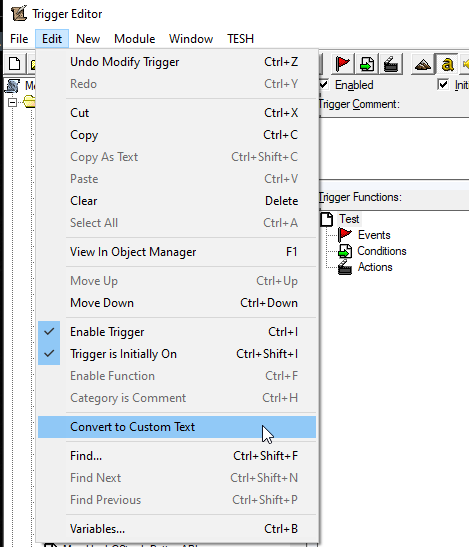The width and height of the screenshot is (469, 547).
Task: Select the Conditions node in Trigger Functions
Action: tap(382, 251)
